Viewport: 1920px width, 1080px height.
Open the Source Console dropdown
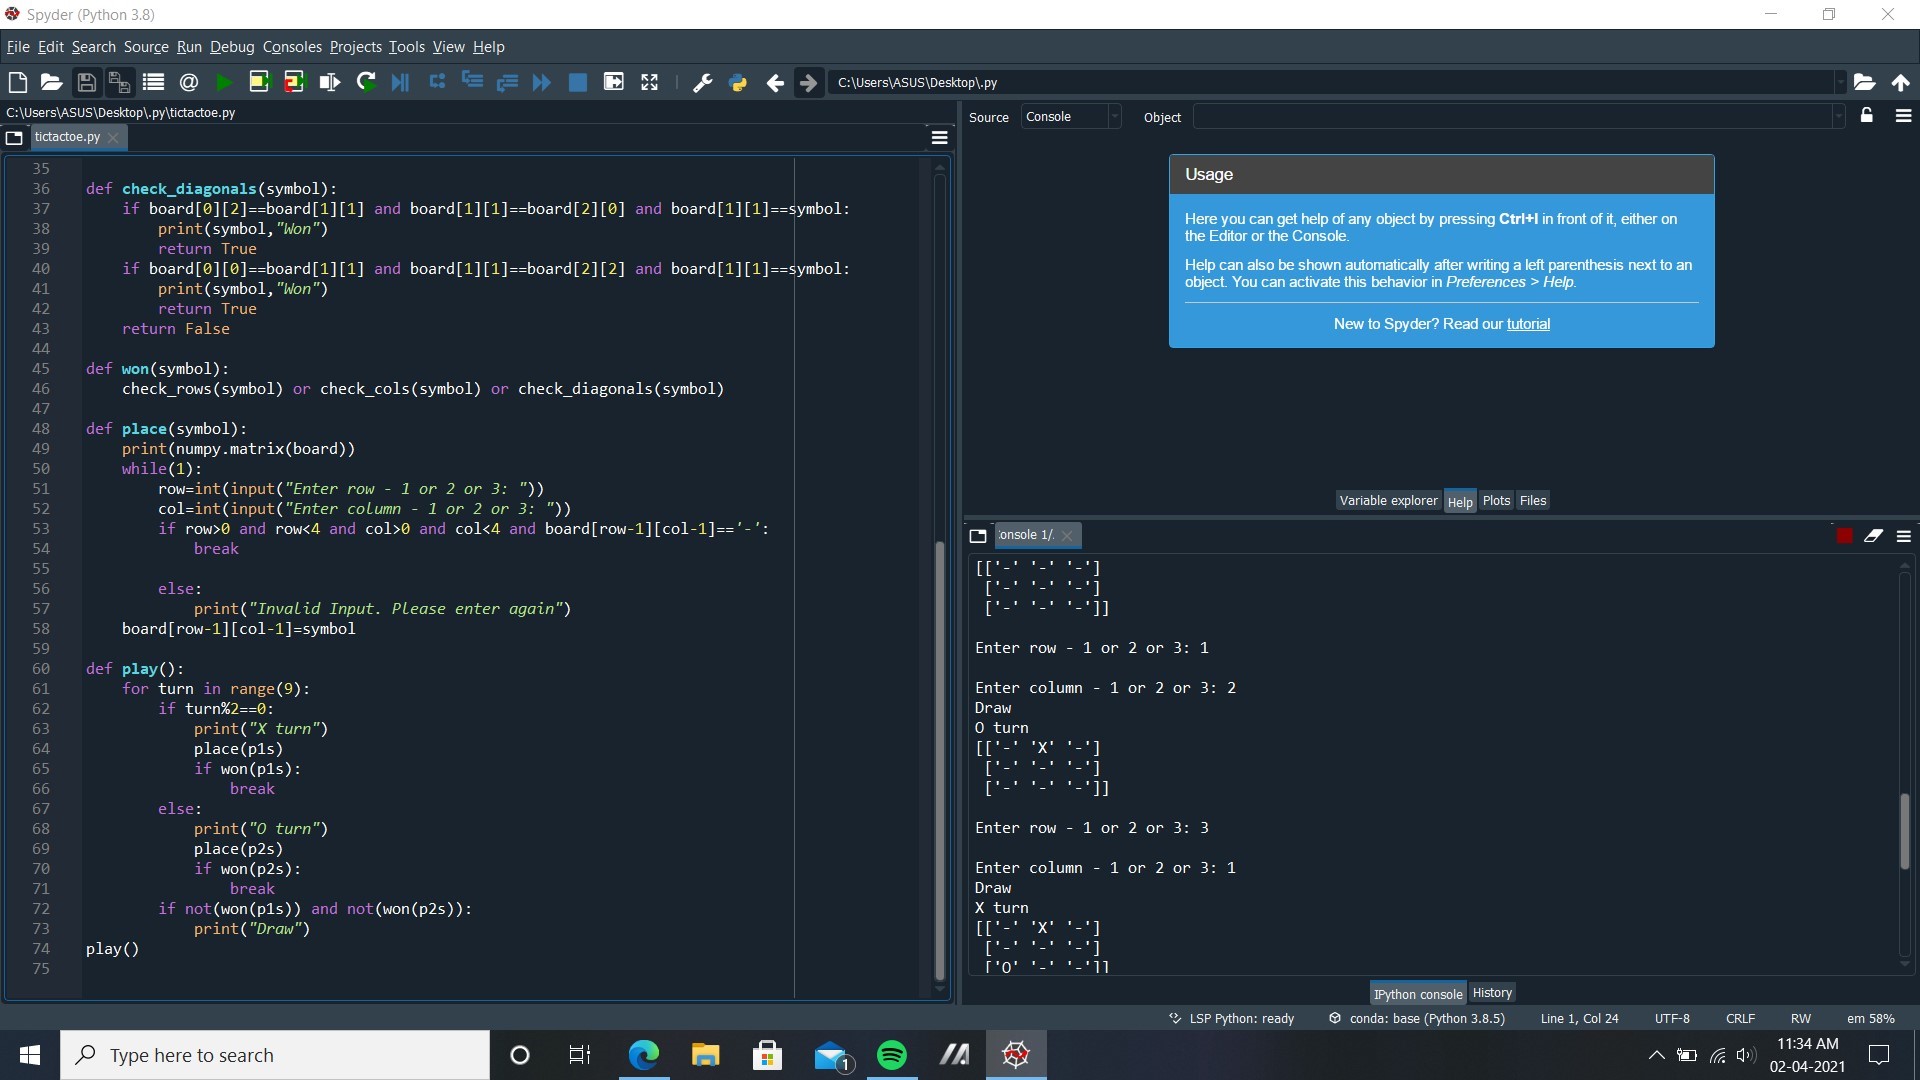[1070, 117]
